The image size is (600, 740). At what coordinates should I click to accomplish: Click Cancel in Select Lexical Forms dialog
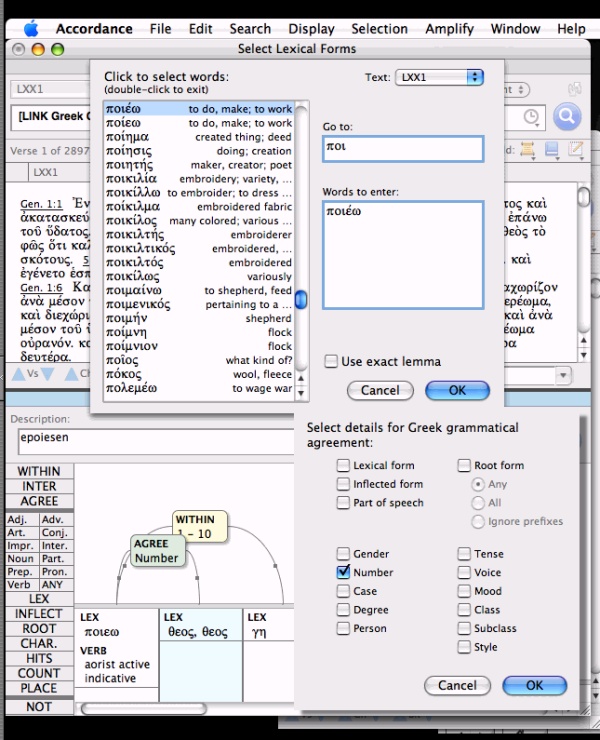point(380,390)
